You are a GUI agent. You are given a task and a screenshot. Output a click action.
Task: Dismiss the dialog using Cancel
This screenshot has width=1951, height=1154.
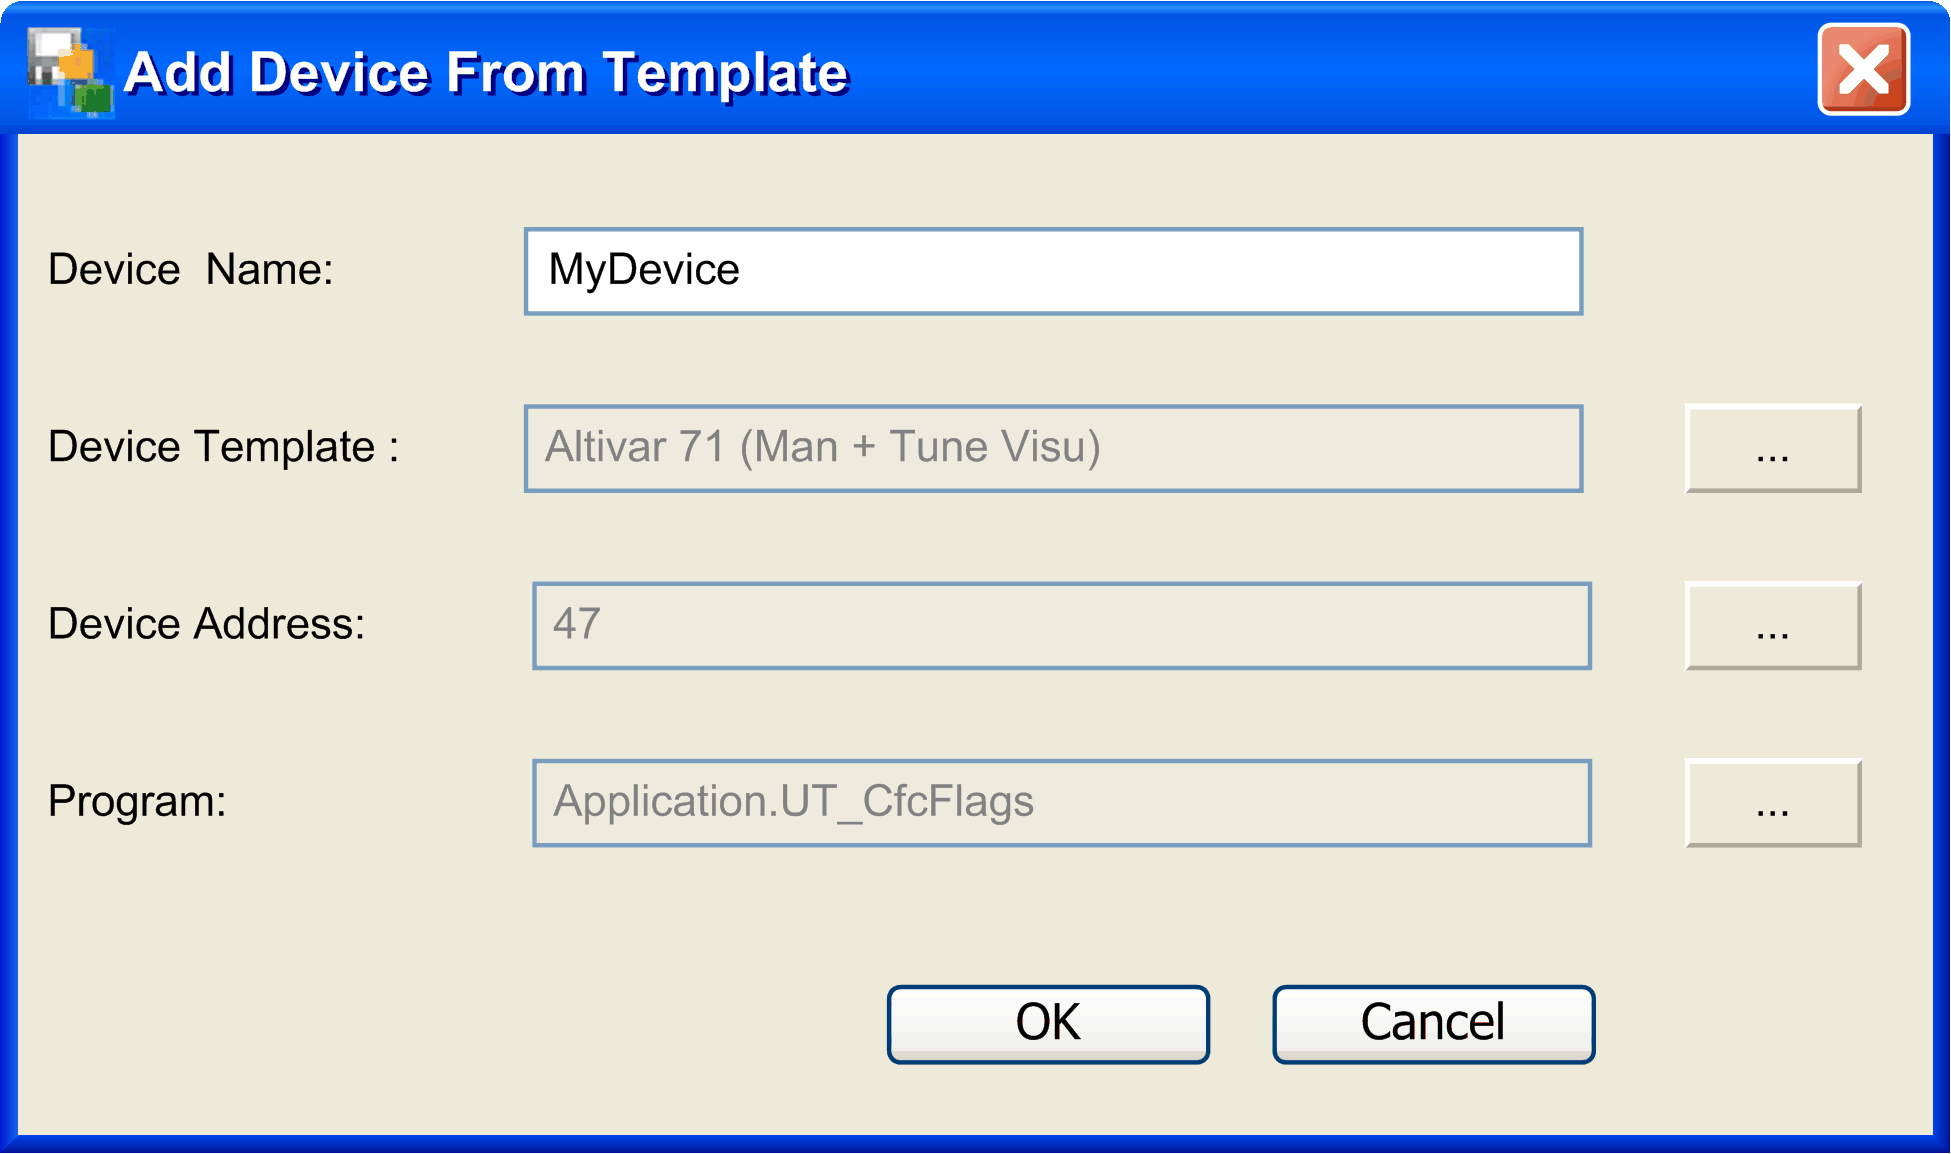click(x=1432, y=1022)
